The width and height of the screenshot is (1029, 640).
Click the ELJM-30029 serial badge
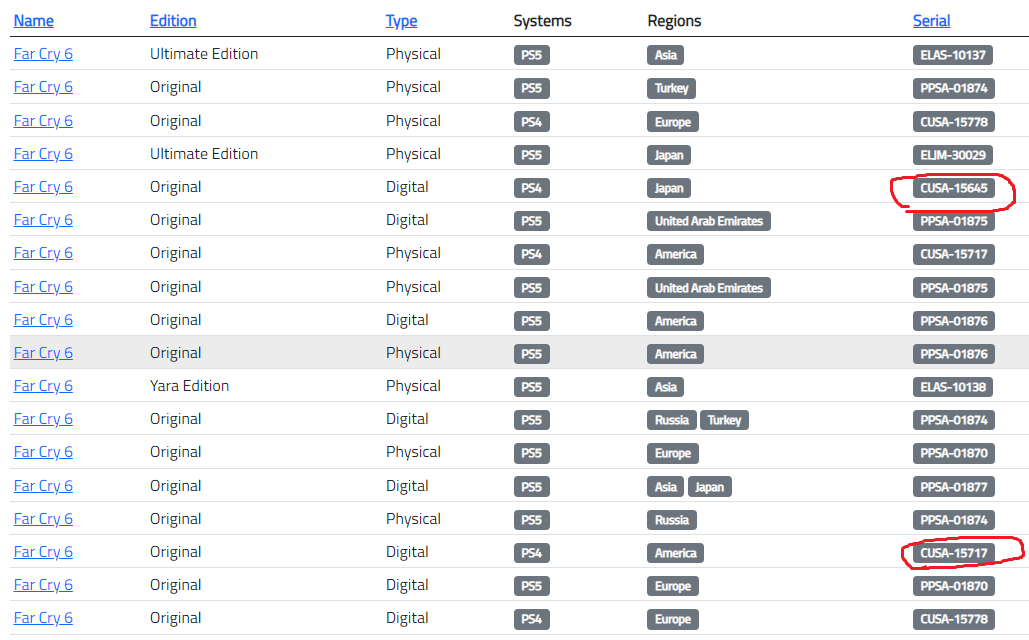coord(952,155)
